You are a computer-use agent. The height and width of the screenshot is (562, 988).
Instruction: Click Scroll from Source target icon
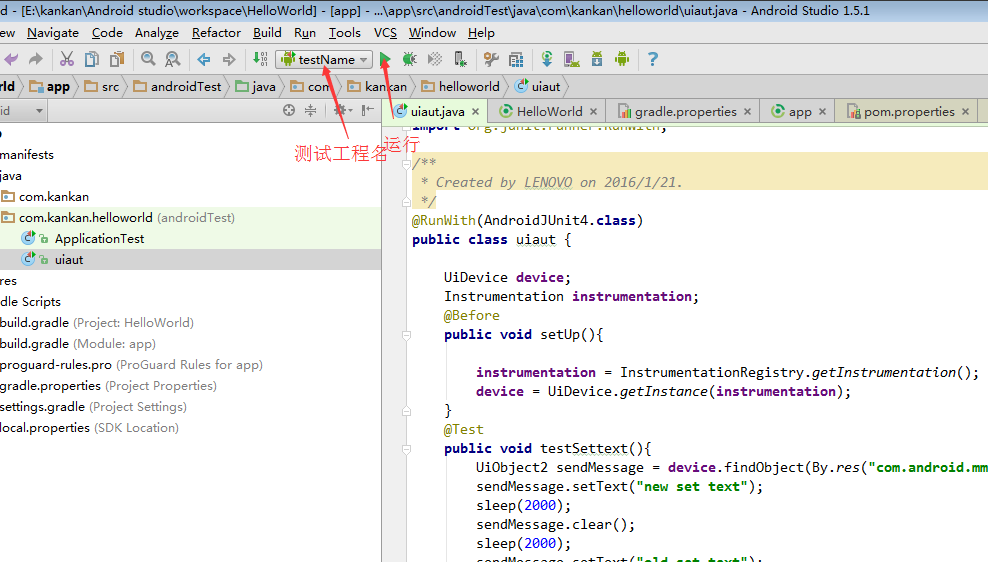289,111
